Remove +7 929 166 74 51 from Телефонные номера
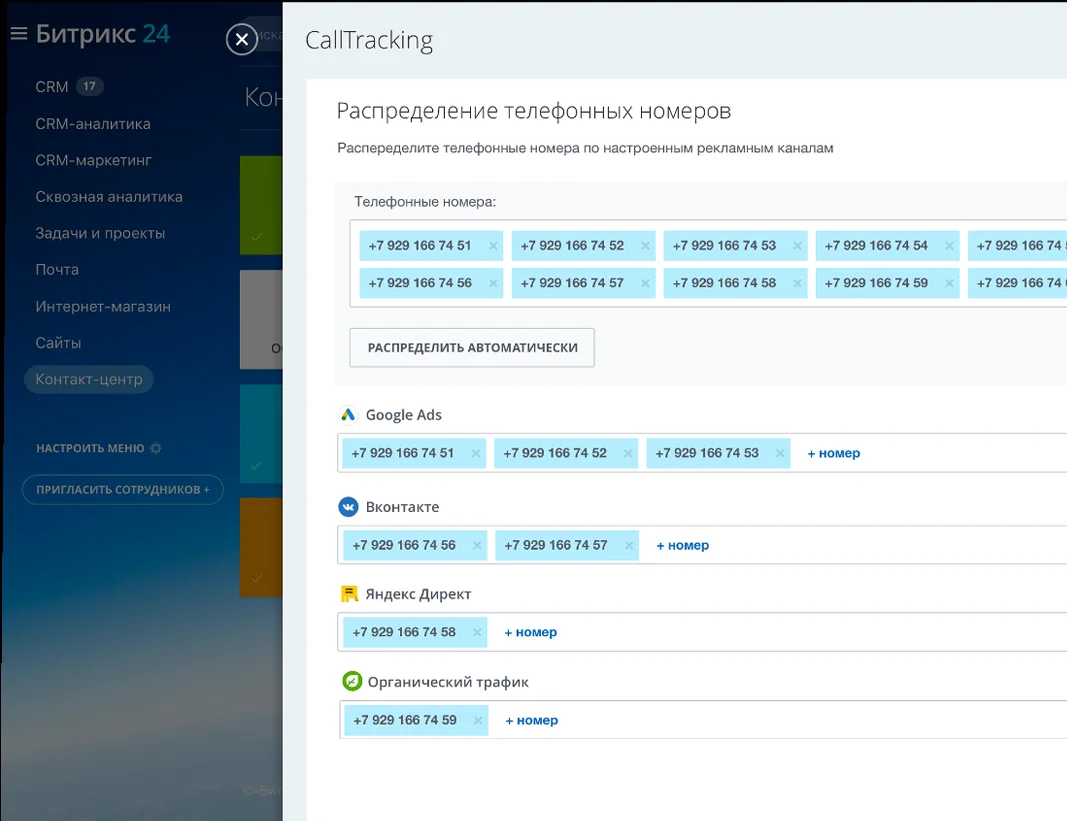The height and width of the screenshot is (821, 1067). (493, 246)
